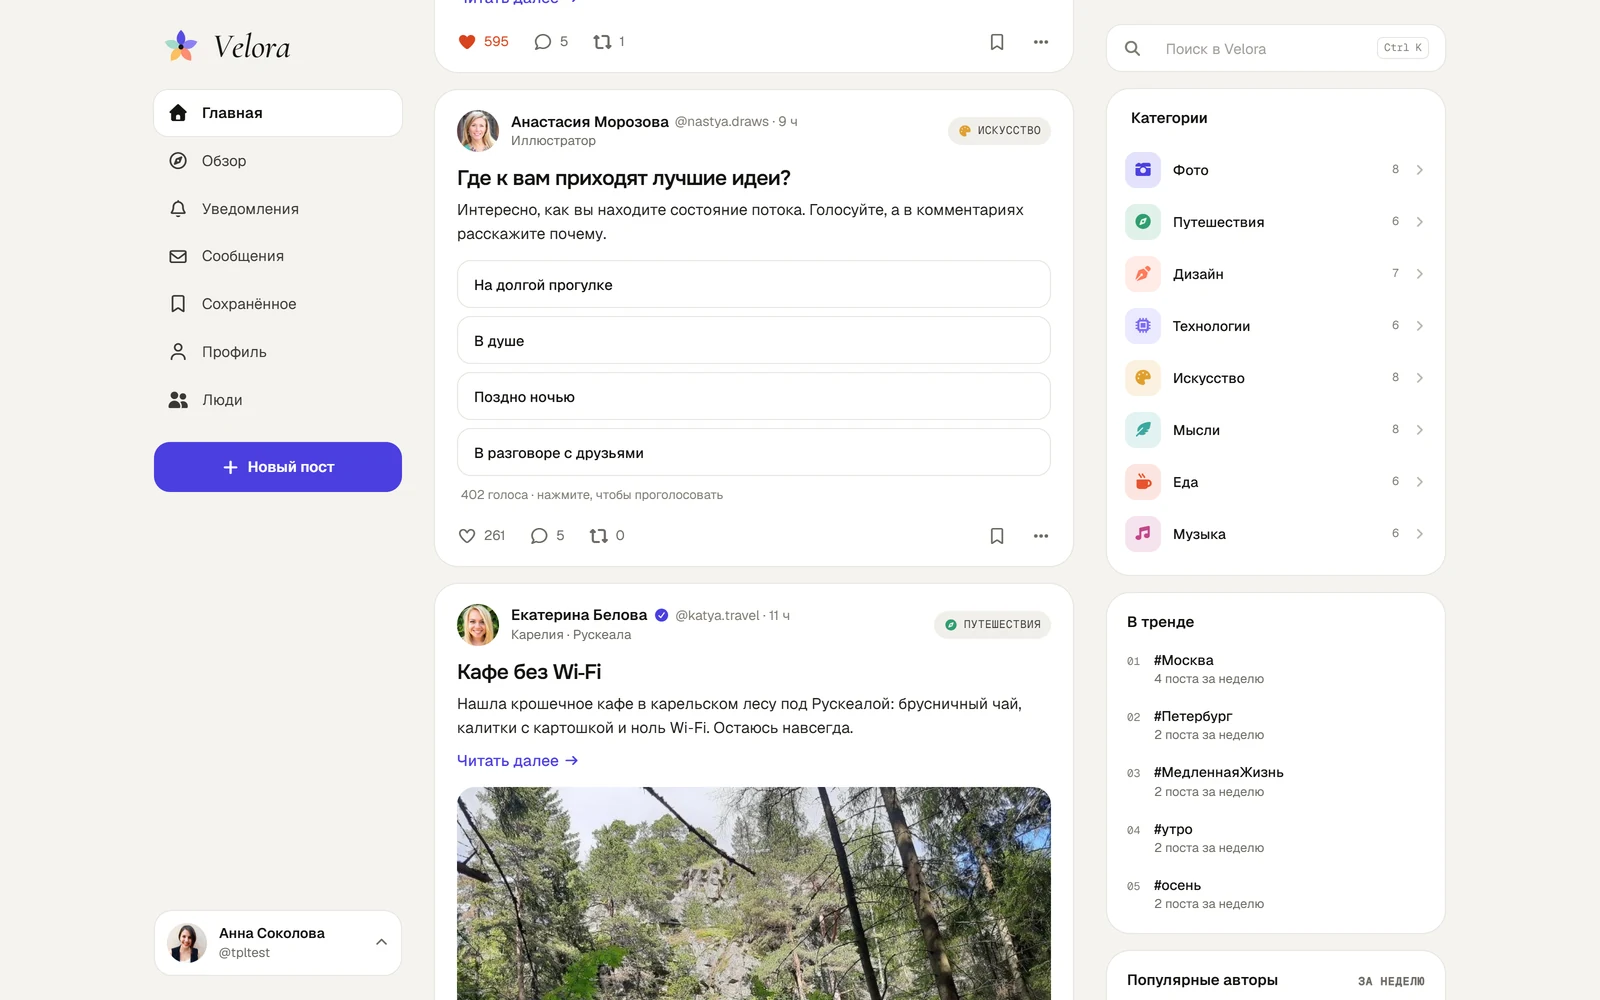This screenshot has height=1000, width=1600.
Task: Vote for 'Поздно ночью' poll option
Action: coord(754,397)
